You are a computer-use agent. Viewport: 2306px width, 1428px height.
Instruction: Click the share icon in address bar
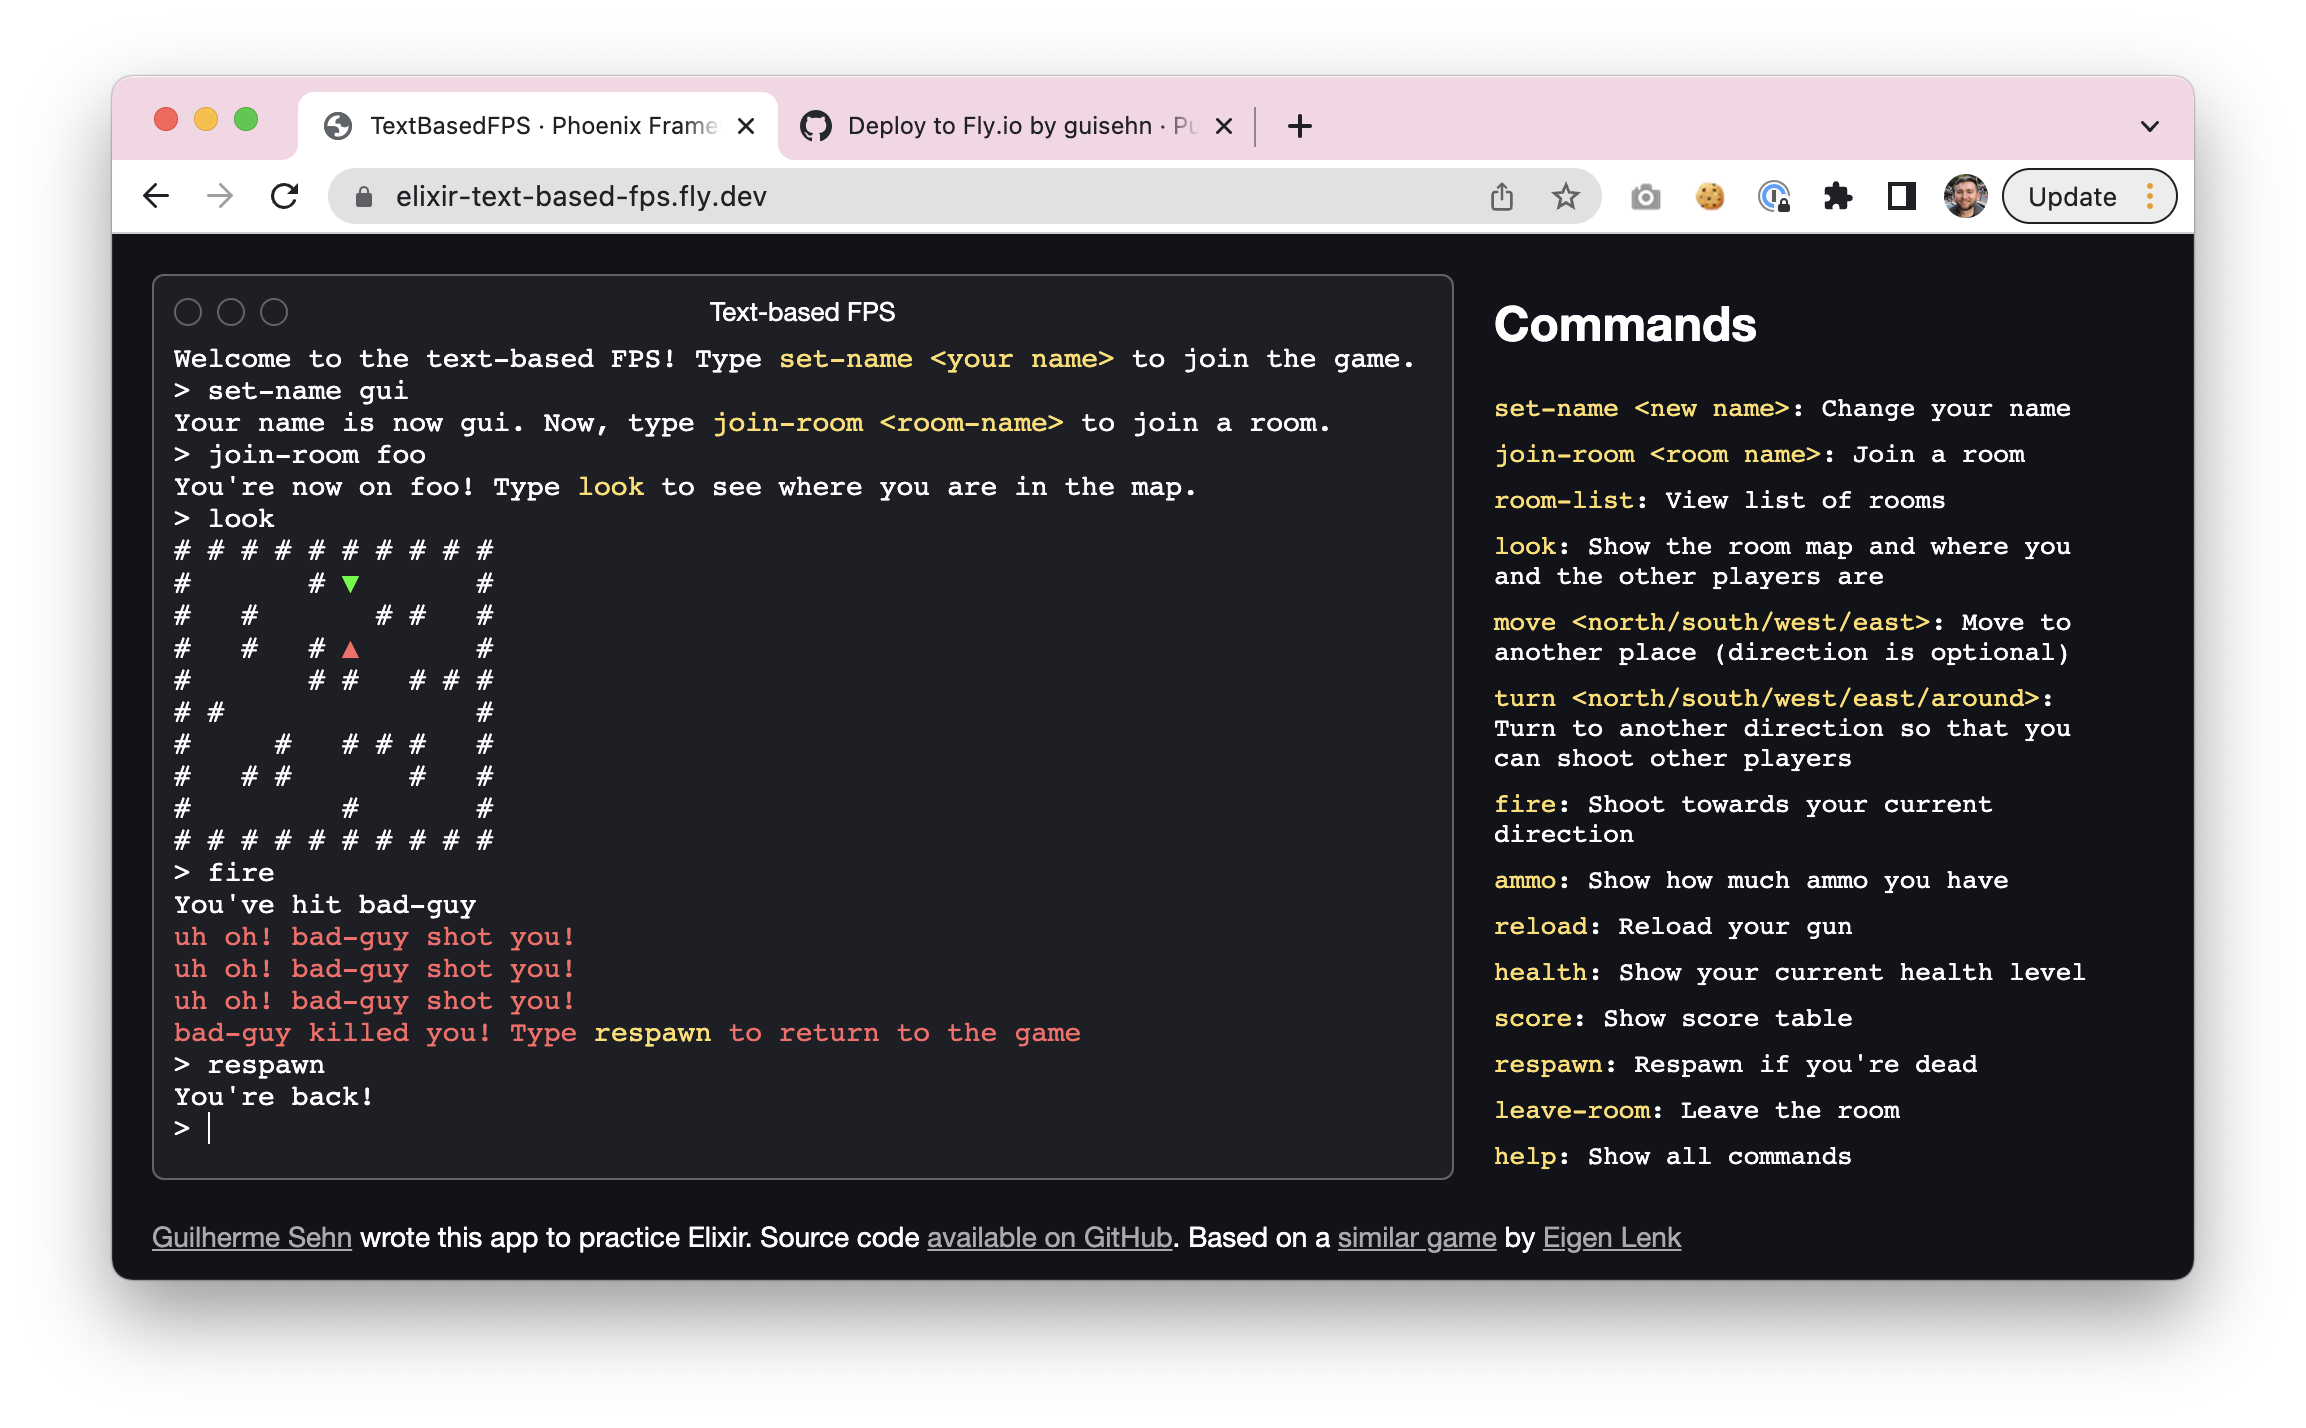pos(1501,196)
